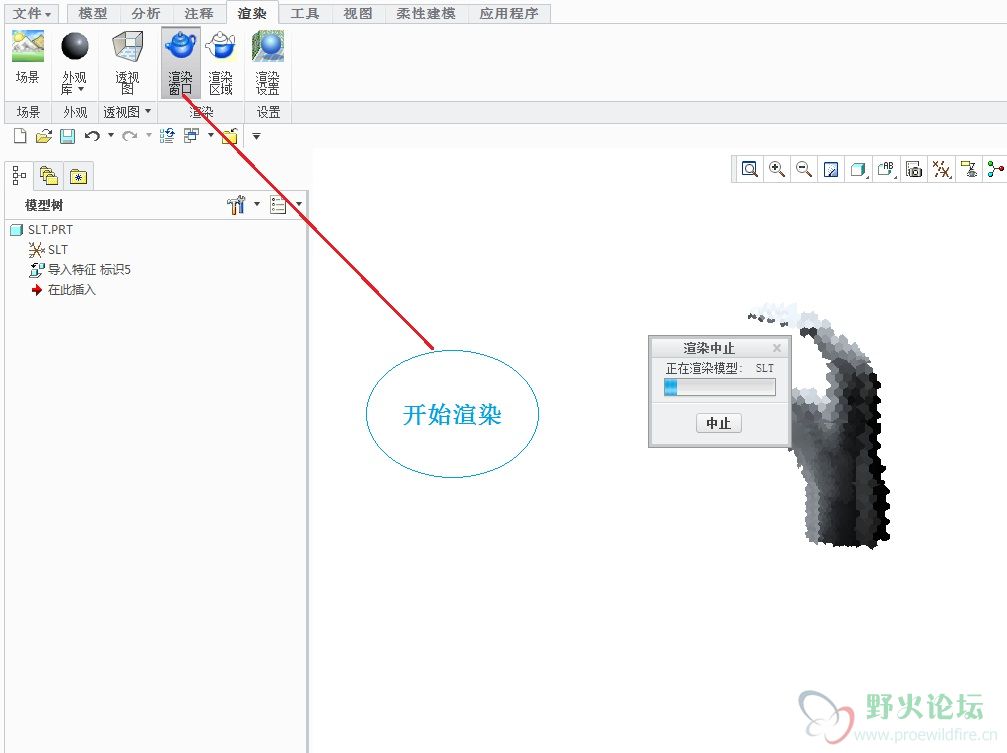This screenshot has width=1007, height=753.
Task: Close the 渲染中止 dialog
Action: pyautogui.click(x=776, y=348)
